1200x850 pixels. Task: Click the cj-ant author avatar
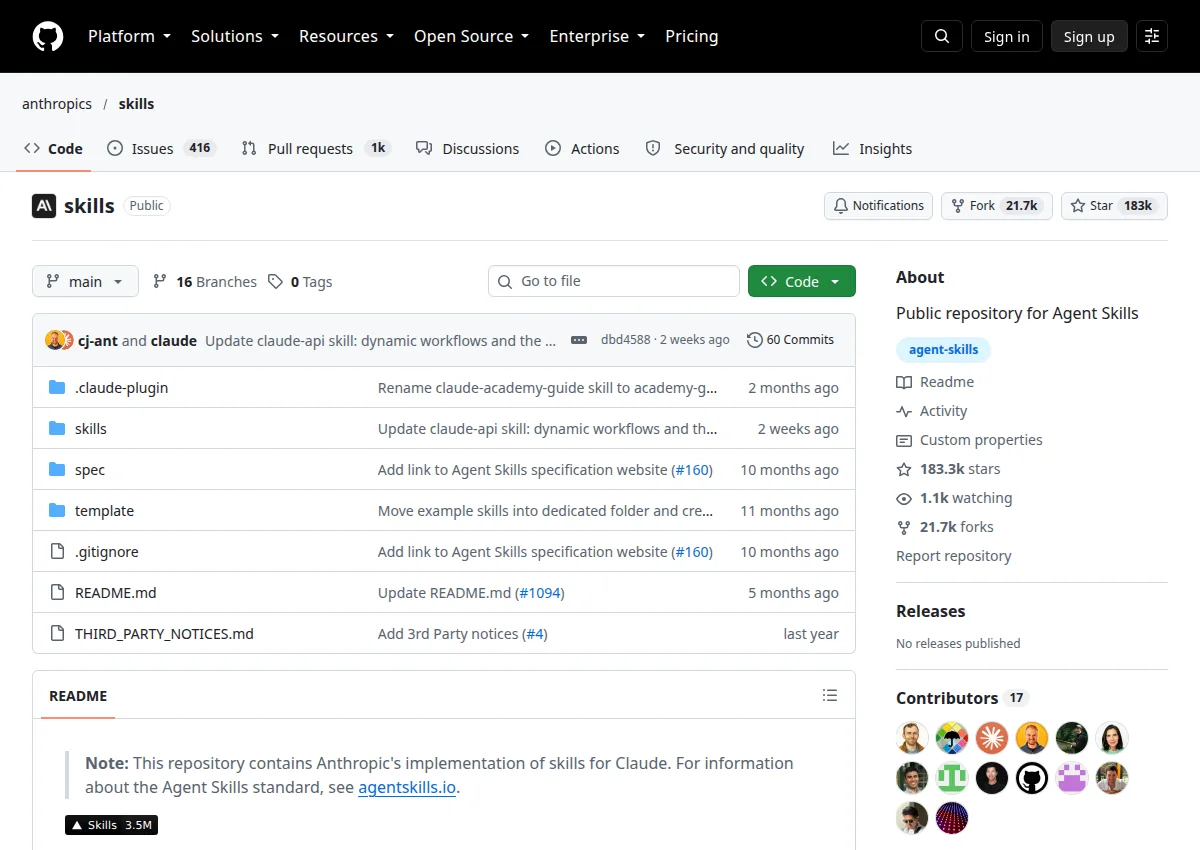point(54,340)
